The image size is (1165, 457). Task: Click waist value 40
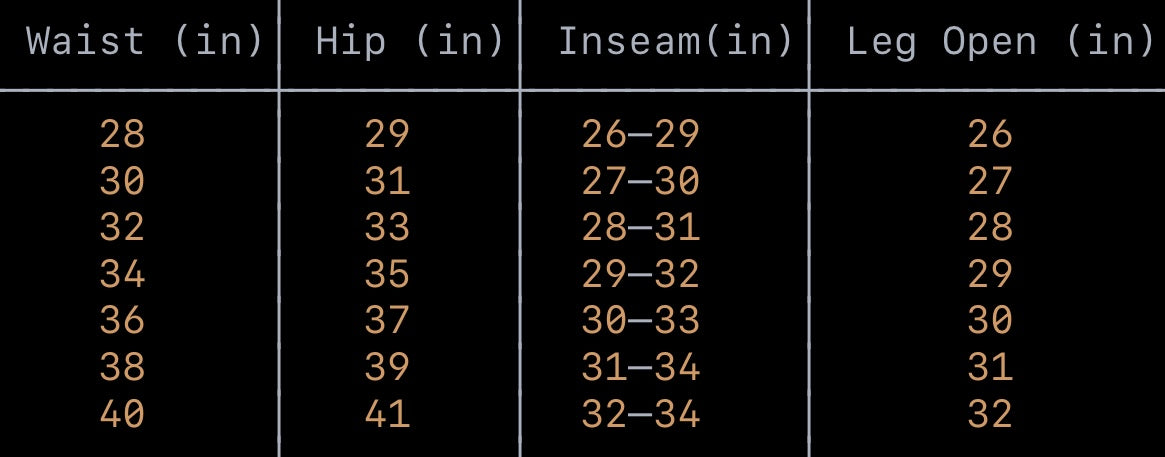123,414
